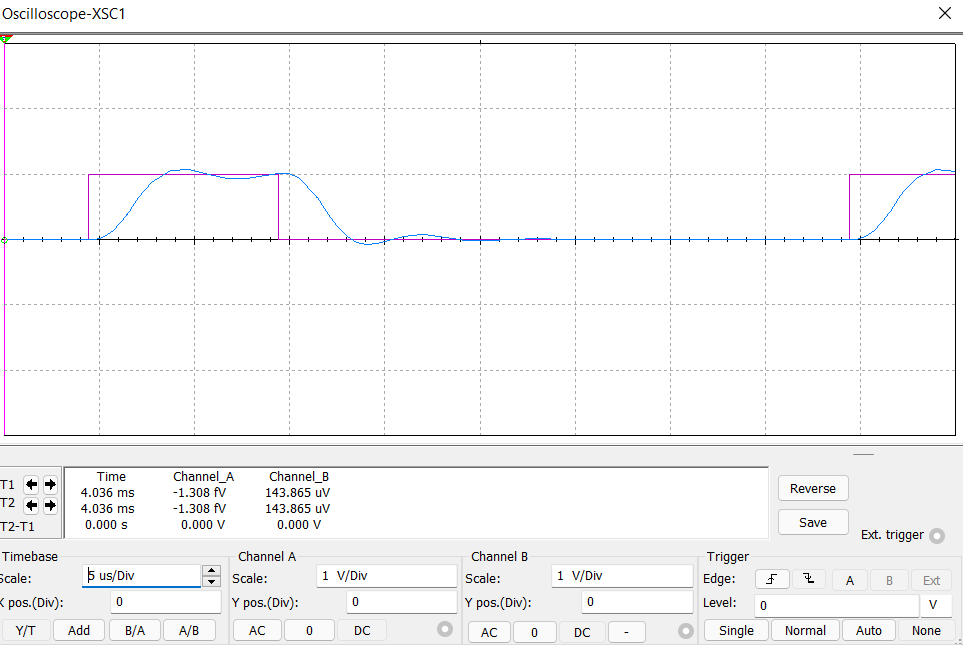The height and width of the screenshot is (645, 963).
Task: Choose Auto trigger mode
Action: coord(868,630)
